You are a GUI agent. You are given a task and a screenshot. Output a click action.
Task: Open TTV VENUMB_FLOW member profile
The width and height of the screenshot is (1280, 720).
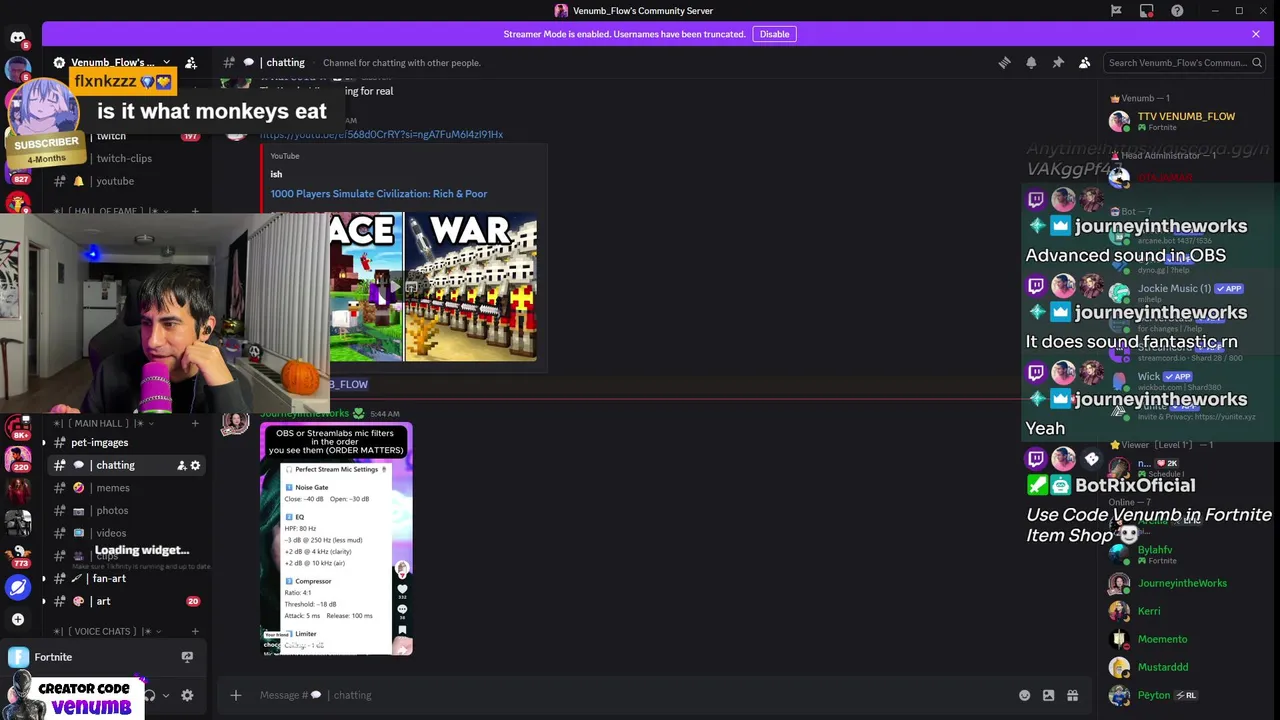1186,121
